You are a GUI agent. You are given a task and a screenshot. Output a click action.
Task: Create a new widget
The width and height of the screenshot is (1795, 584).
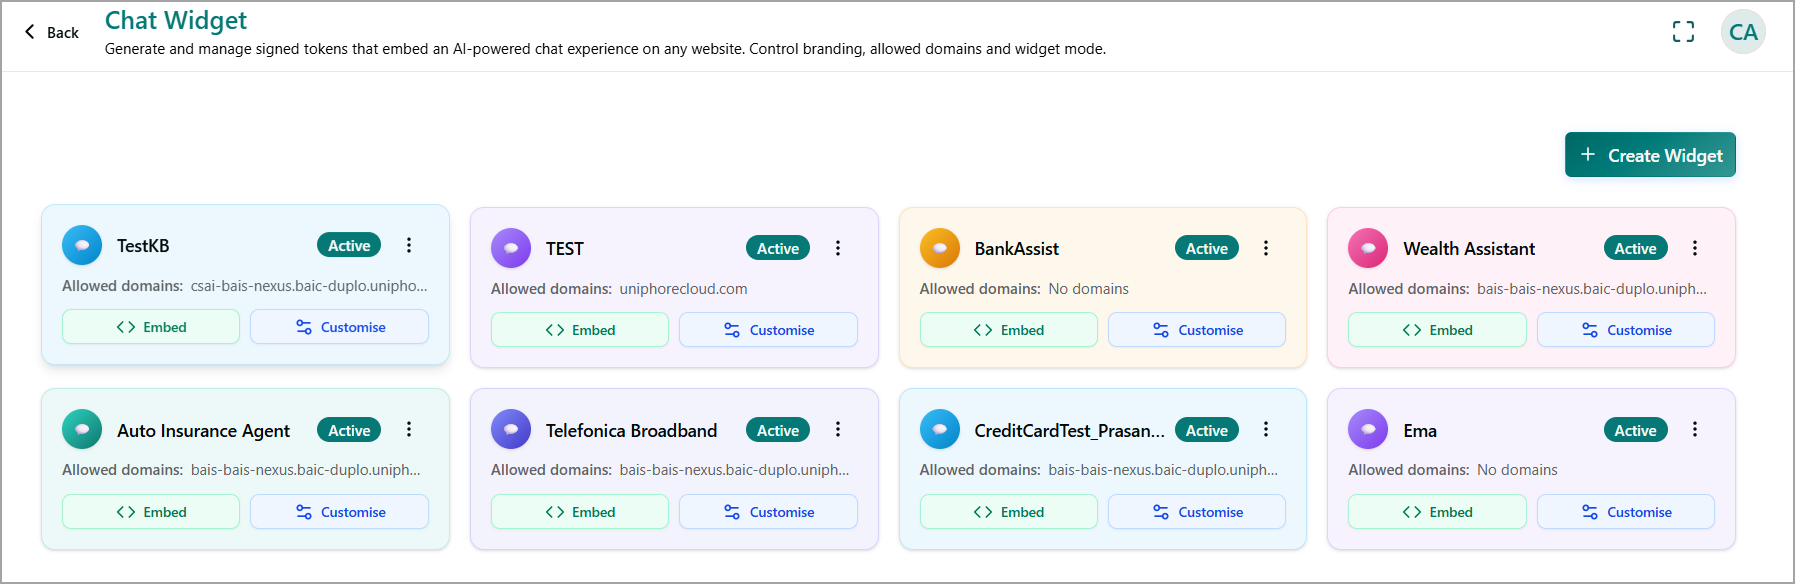coord(1650,155)
